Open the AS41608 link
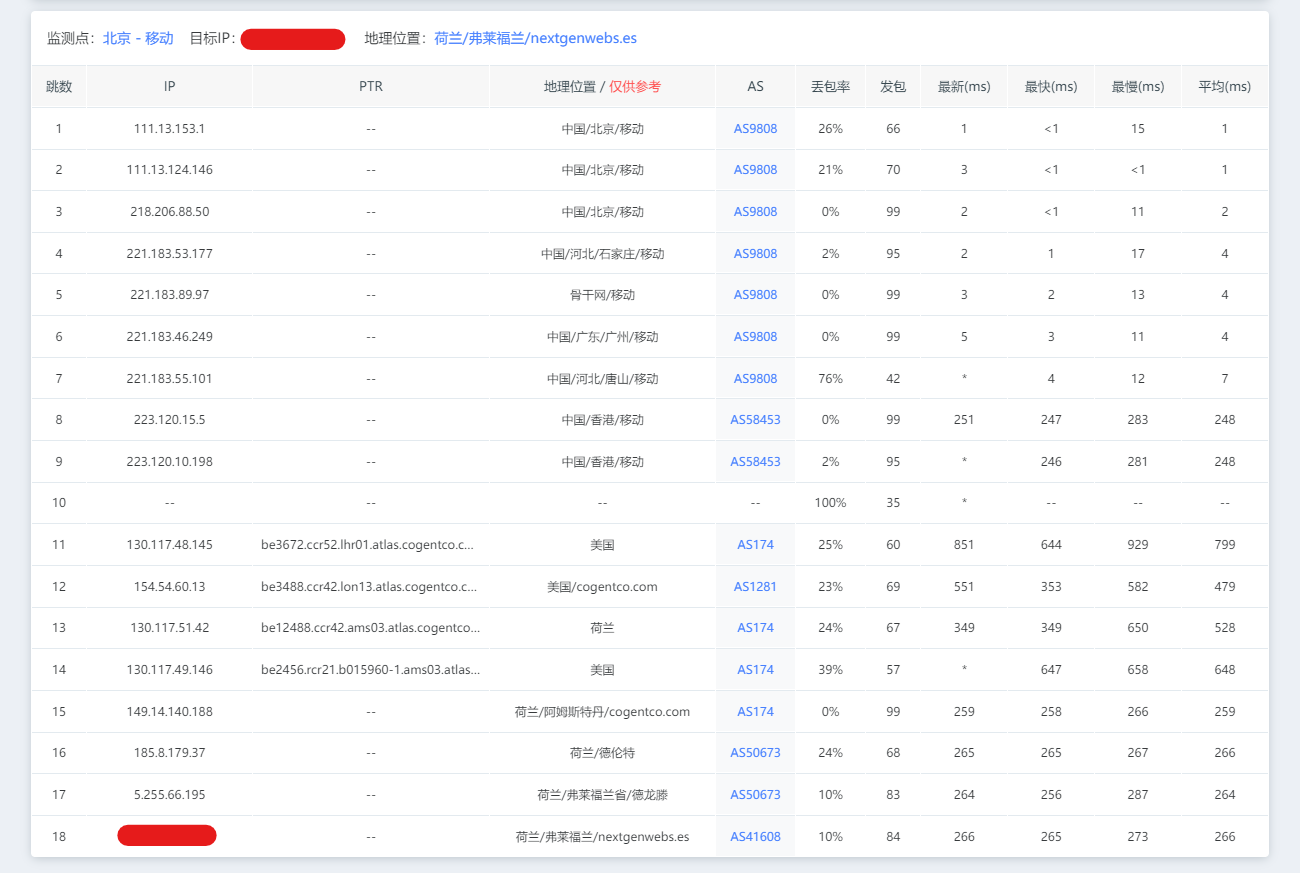 [x=755, y=837]
